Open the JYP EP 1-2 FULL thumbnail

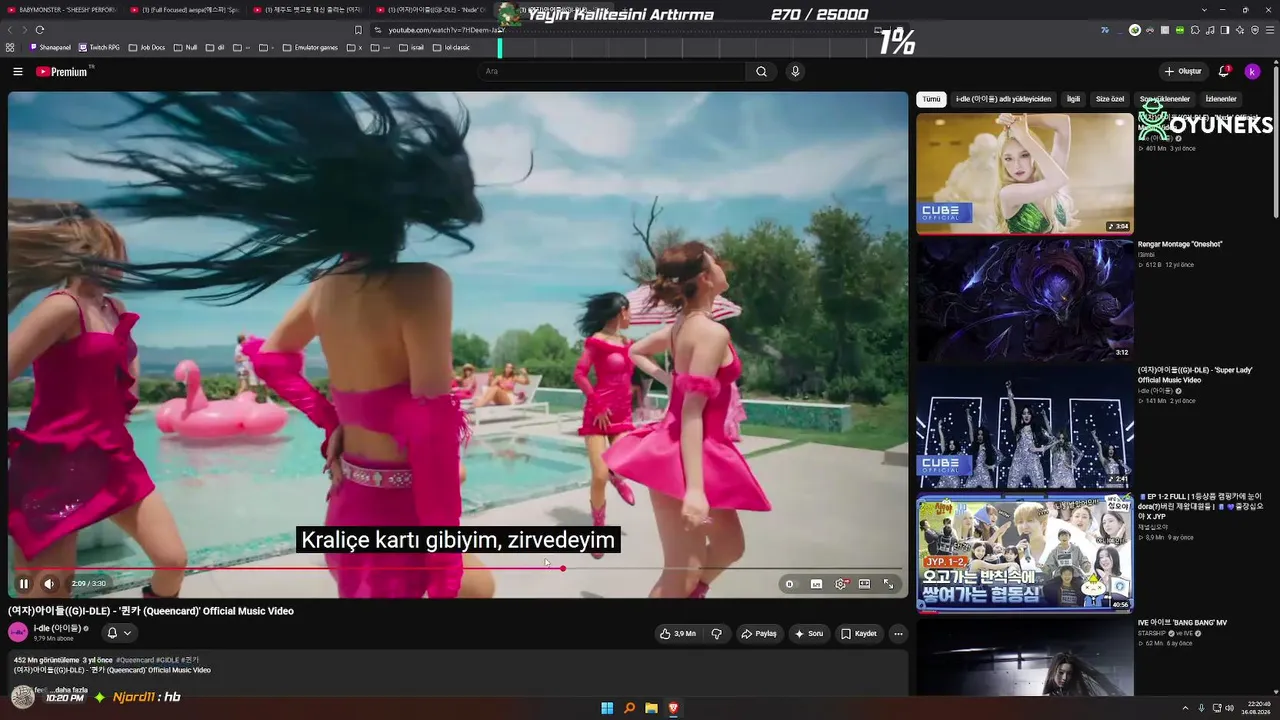[1025, 552]
